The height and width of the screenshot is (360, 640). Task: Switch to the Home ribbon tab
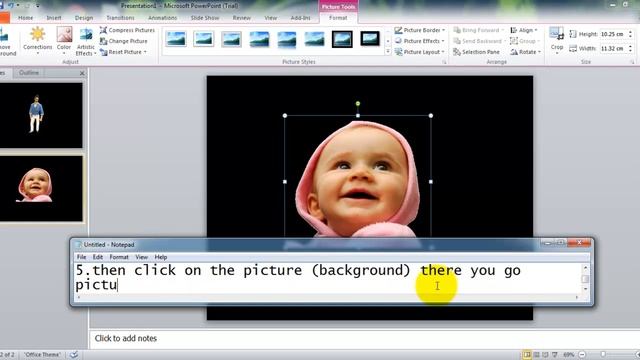(x=25, y=18)
